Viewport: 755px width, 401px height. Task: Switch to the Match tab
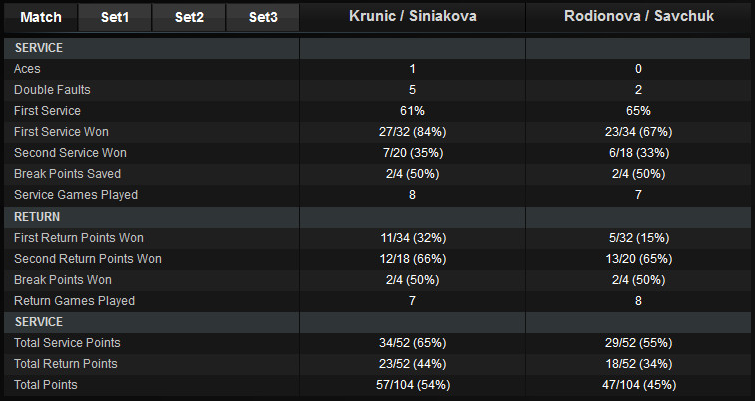41,17
